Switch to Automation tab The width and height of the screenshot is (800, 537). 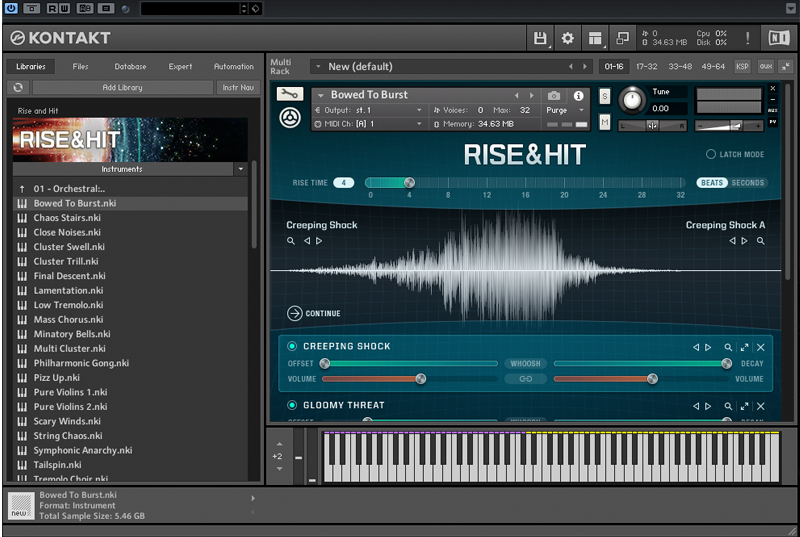pos(234,66)
